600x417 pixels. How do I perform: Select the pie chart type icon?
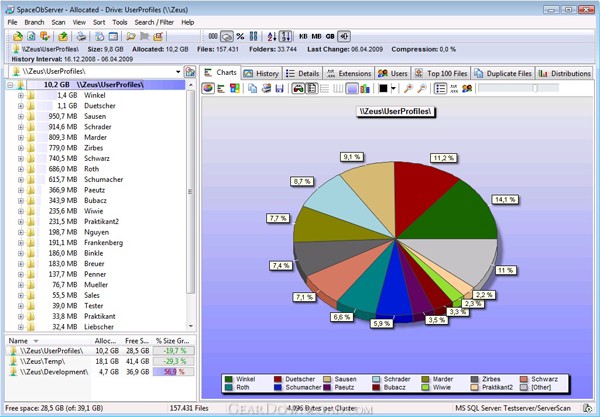click(208, 89)
